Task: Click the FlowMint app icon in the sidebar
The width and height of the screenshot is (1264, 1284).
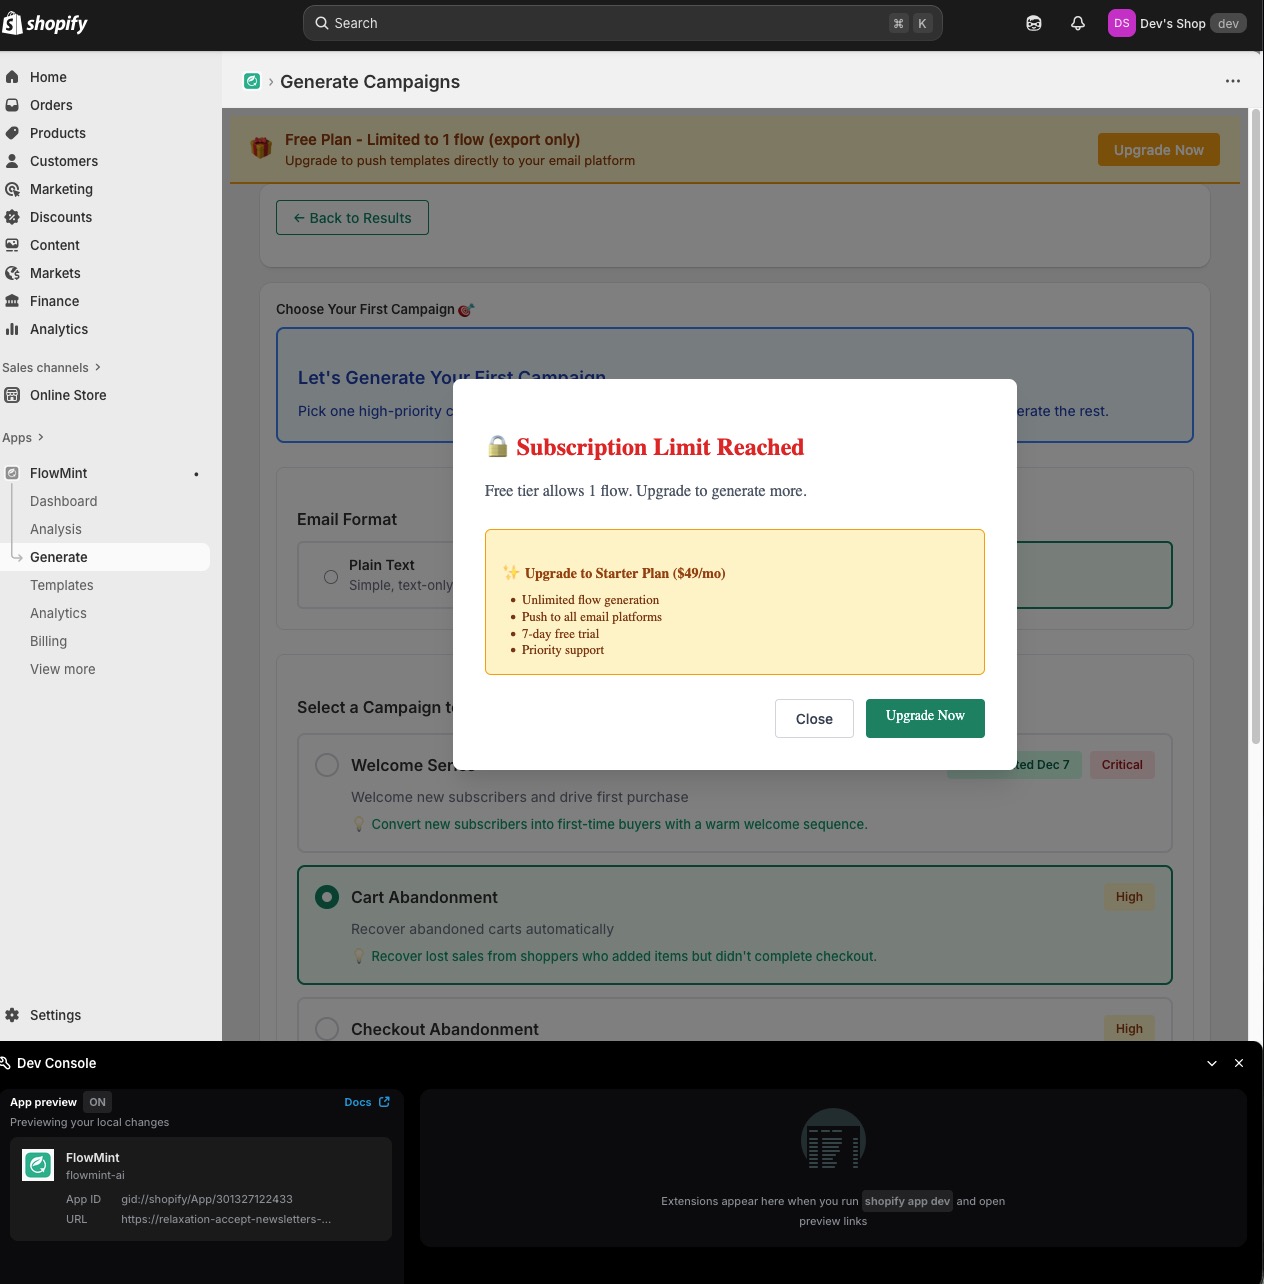Action: (11, 472)
